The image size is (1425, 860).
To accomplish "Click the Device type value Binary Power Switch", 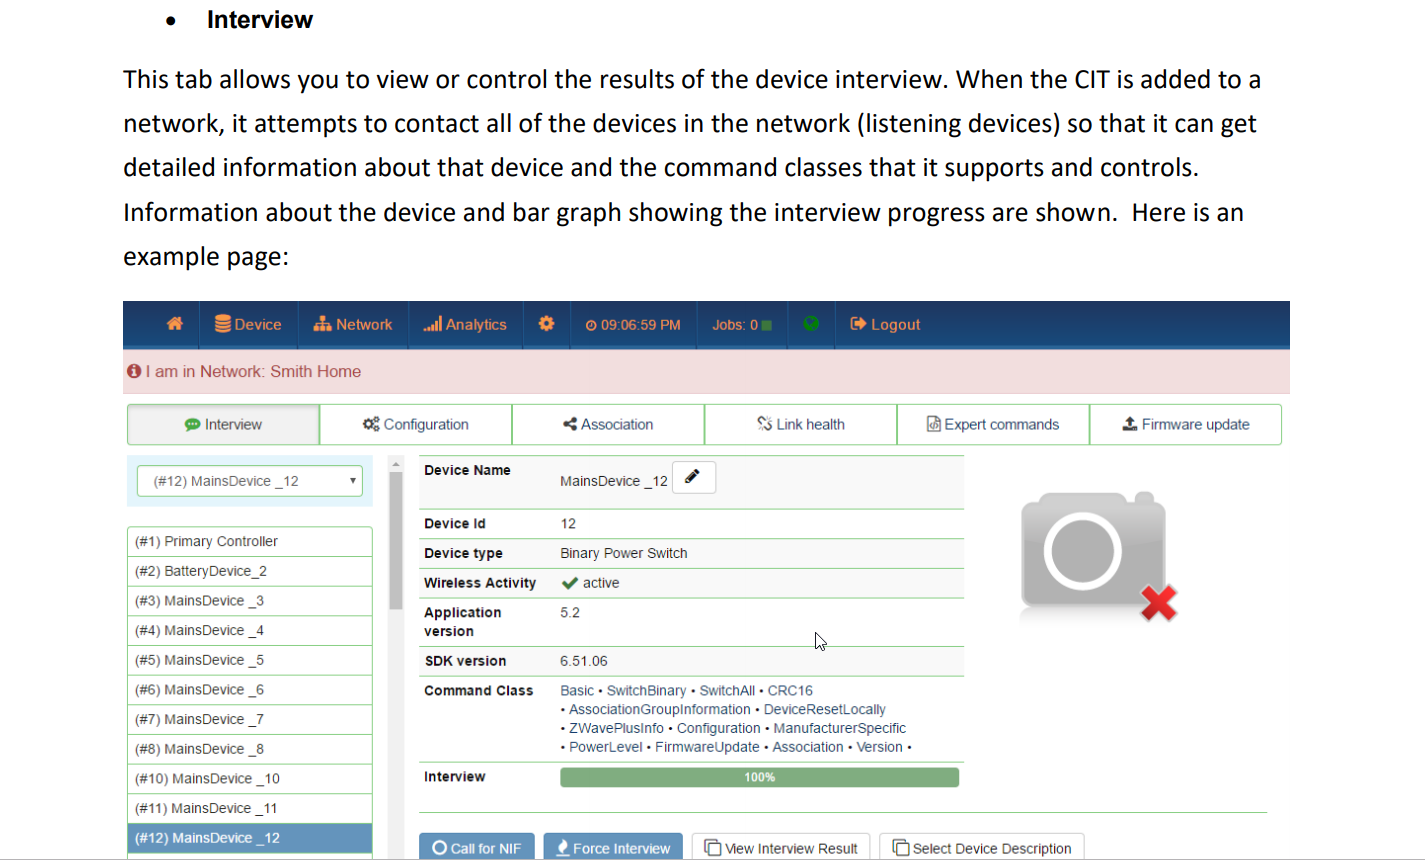I will coord(624,553).
